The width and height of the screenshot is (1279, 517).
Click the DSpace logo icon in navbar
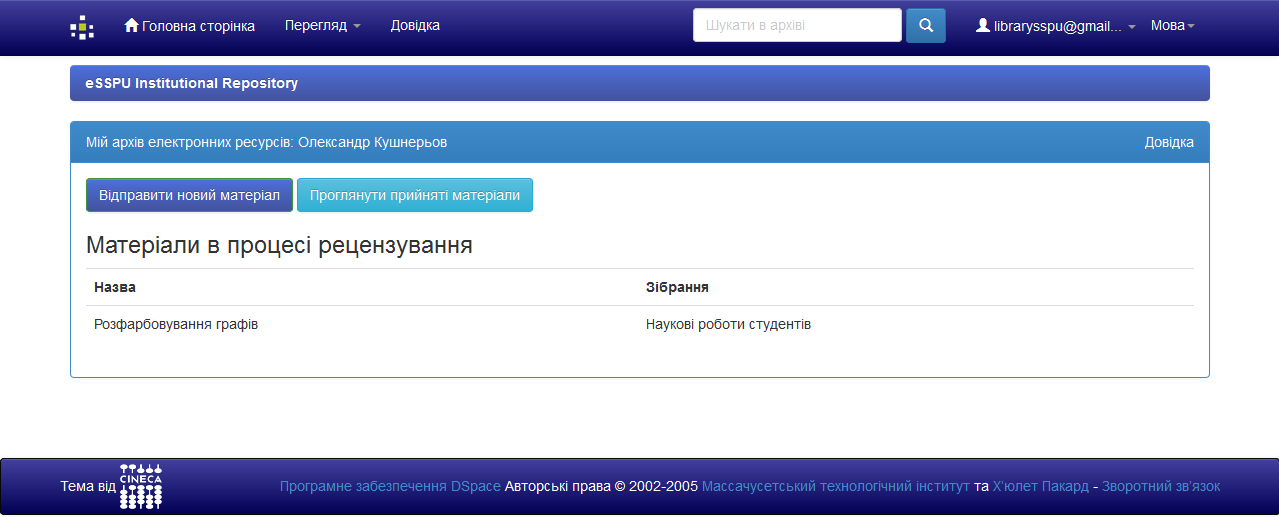point(82,27)
